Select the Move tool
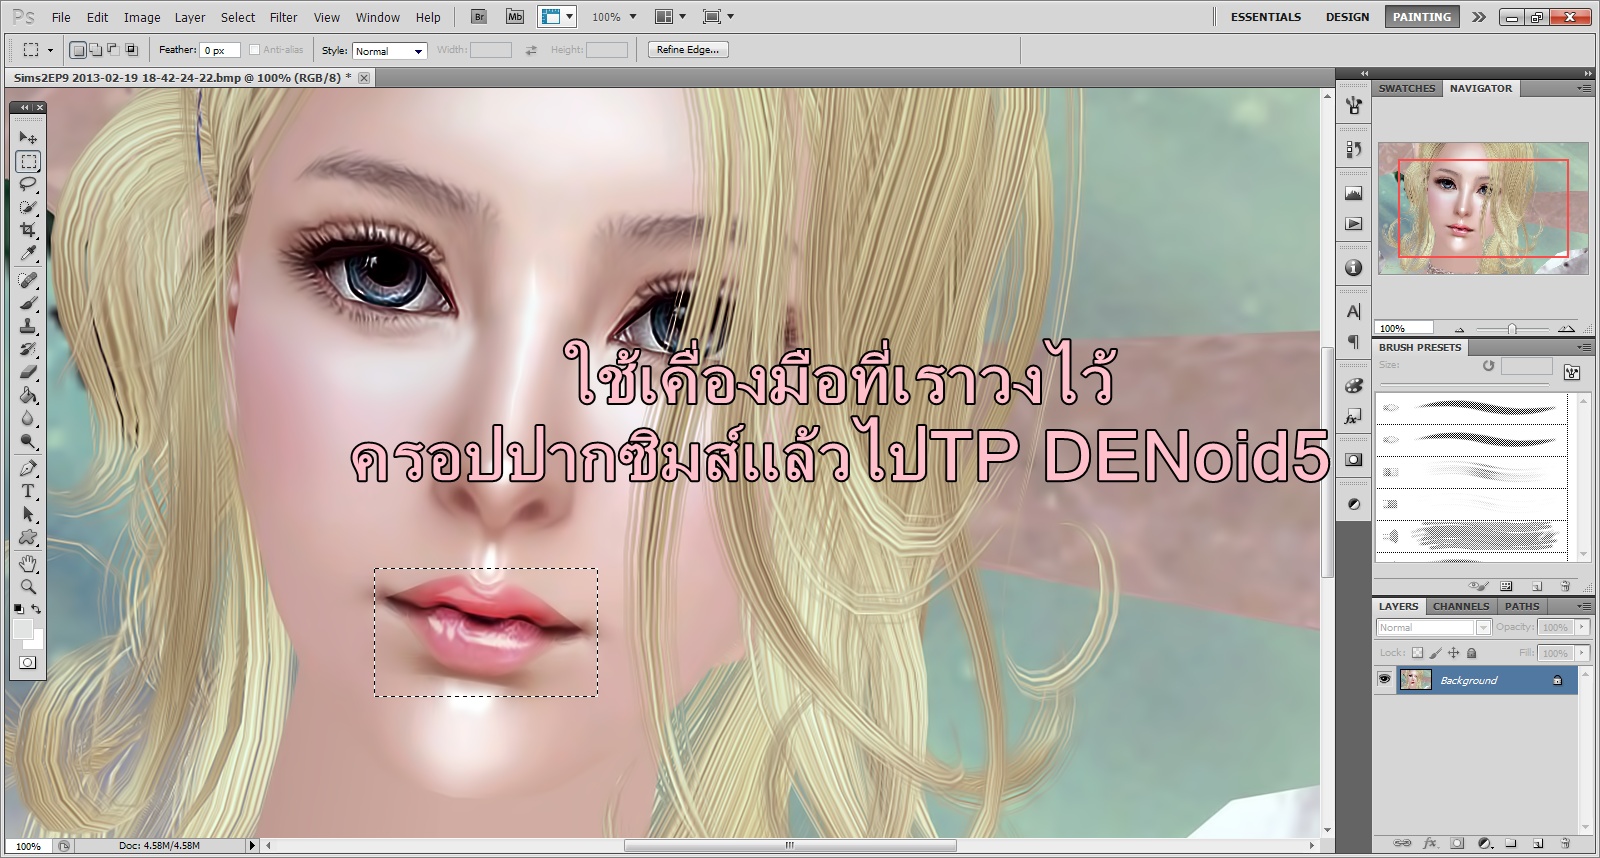1600x858 pixels. (28, 138)
